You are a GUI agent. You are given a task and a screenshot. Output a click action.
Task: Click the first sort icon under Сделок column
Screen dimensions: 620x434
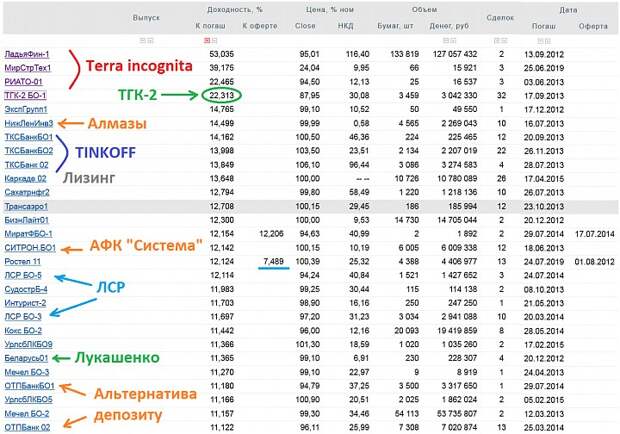[497, 40]
